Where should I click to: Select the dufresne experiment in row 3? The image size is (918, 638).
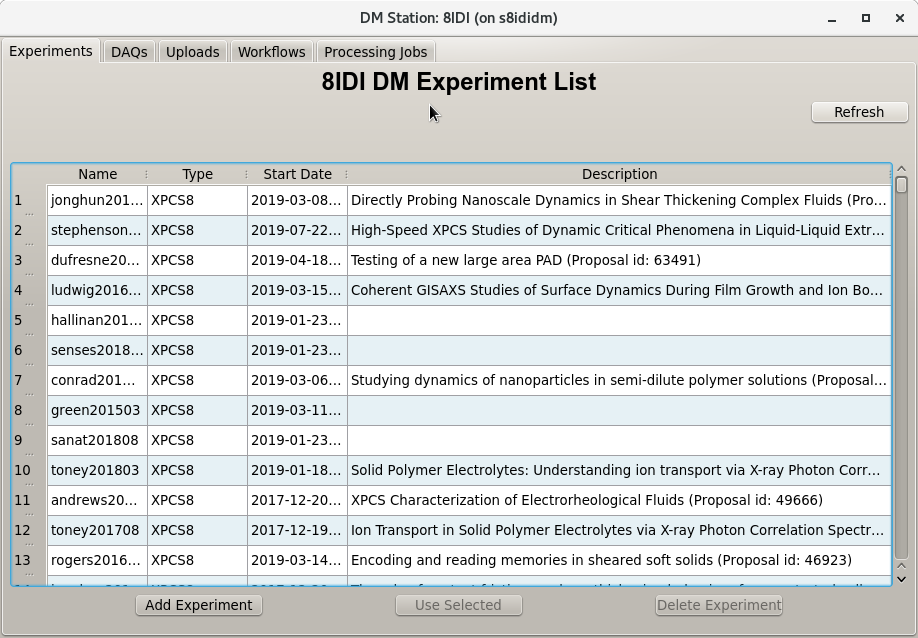coord(97,260)
